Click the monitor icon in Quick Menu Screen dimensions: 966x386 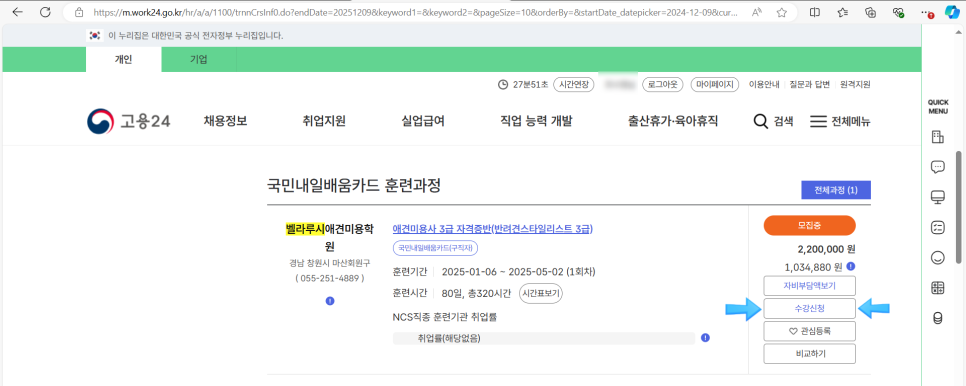tap(938, 197)
